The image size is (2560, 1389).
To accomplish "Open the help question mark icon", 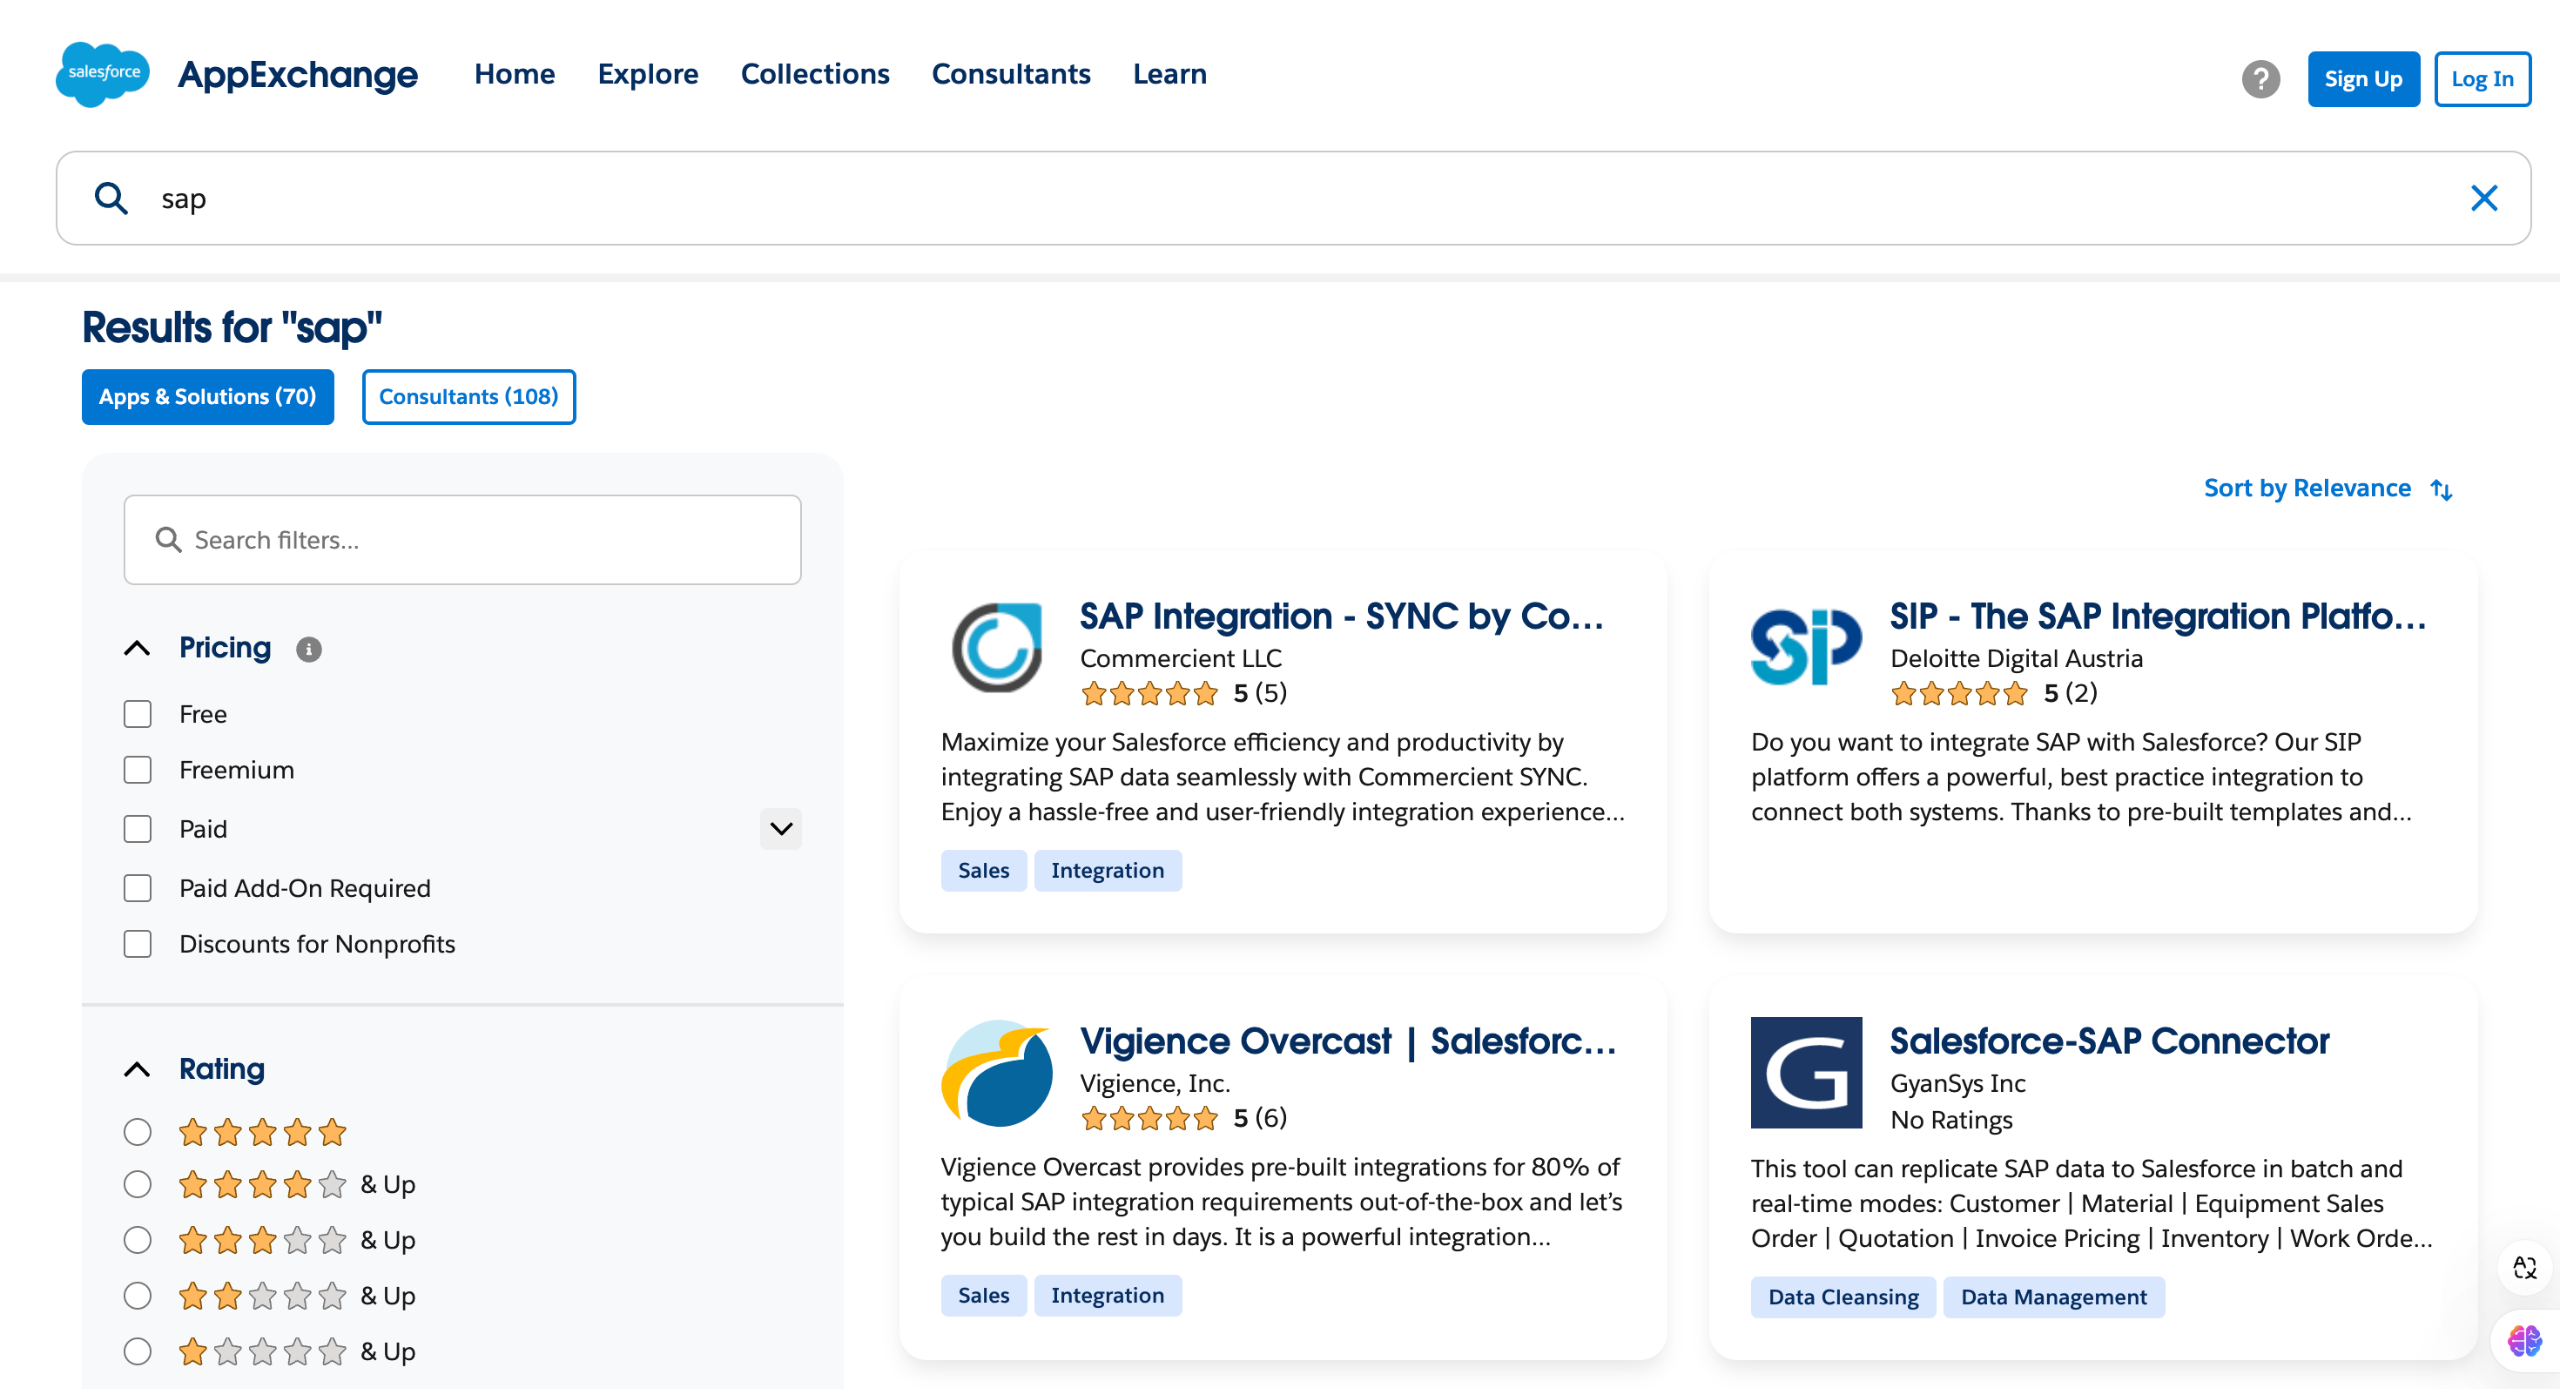I will coord(2260,79).
